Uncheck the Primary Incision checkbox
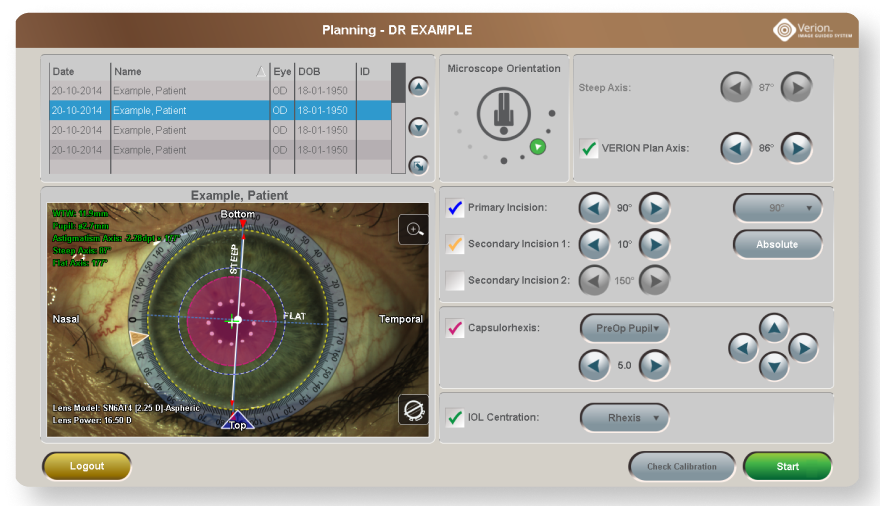The width and height of the screenshot is (880, 506). (x=455, y=208)
